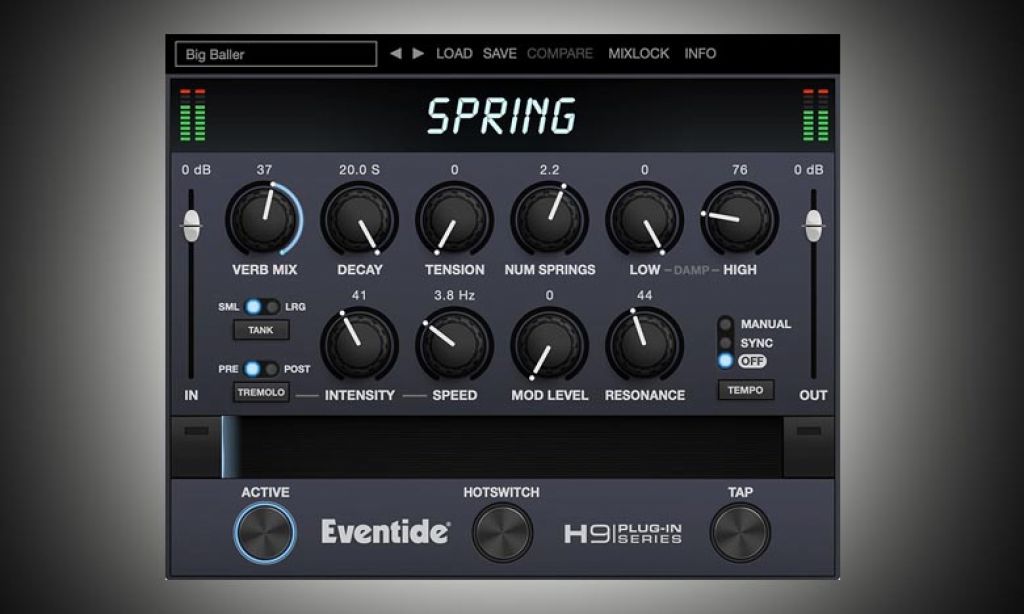Click the VERB MIX value 37

(264, 170)
